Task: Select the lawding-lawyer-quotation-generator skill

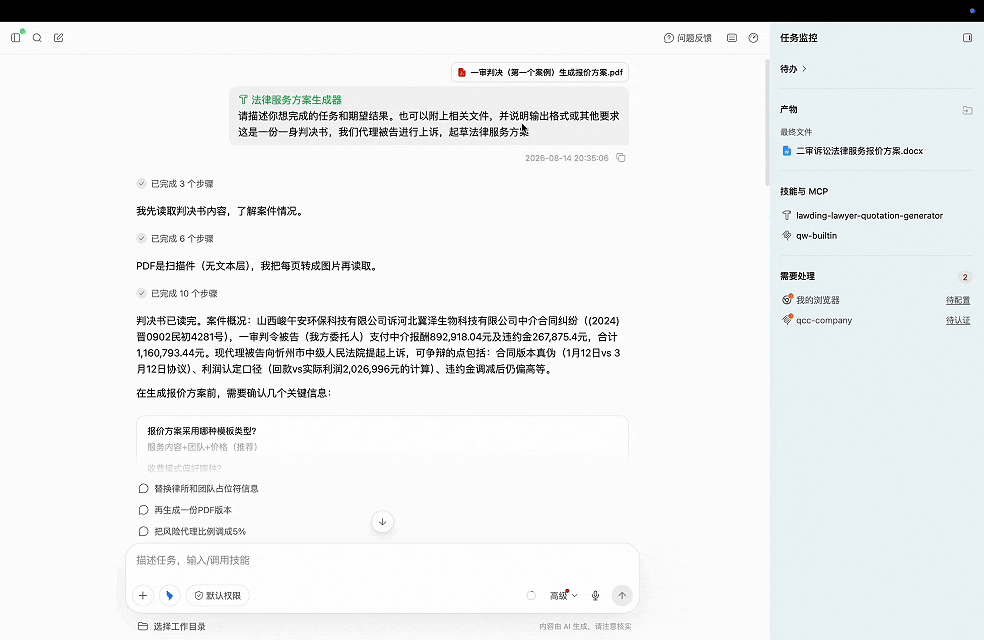Action: (x=862, y=215)
